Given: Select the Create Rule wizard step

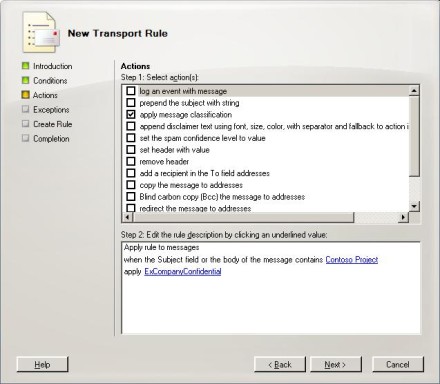Looking at the screenshot, I should tap(53, 124).
